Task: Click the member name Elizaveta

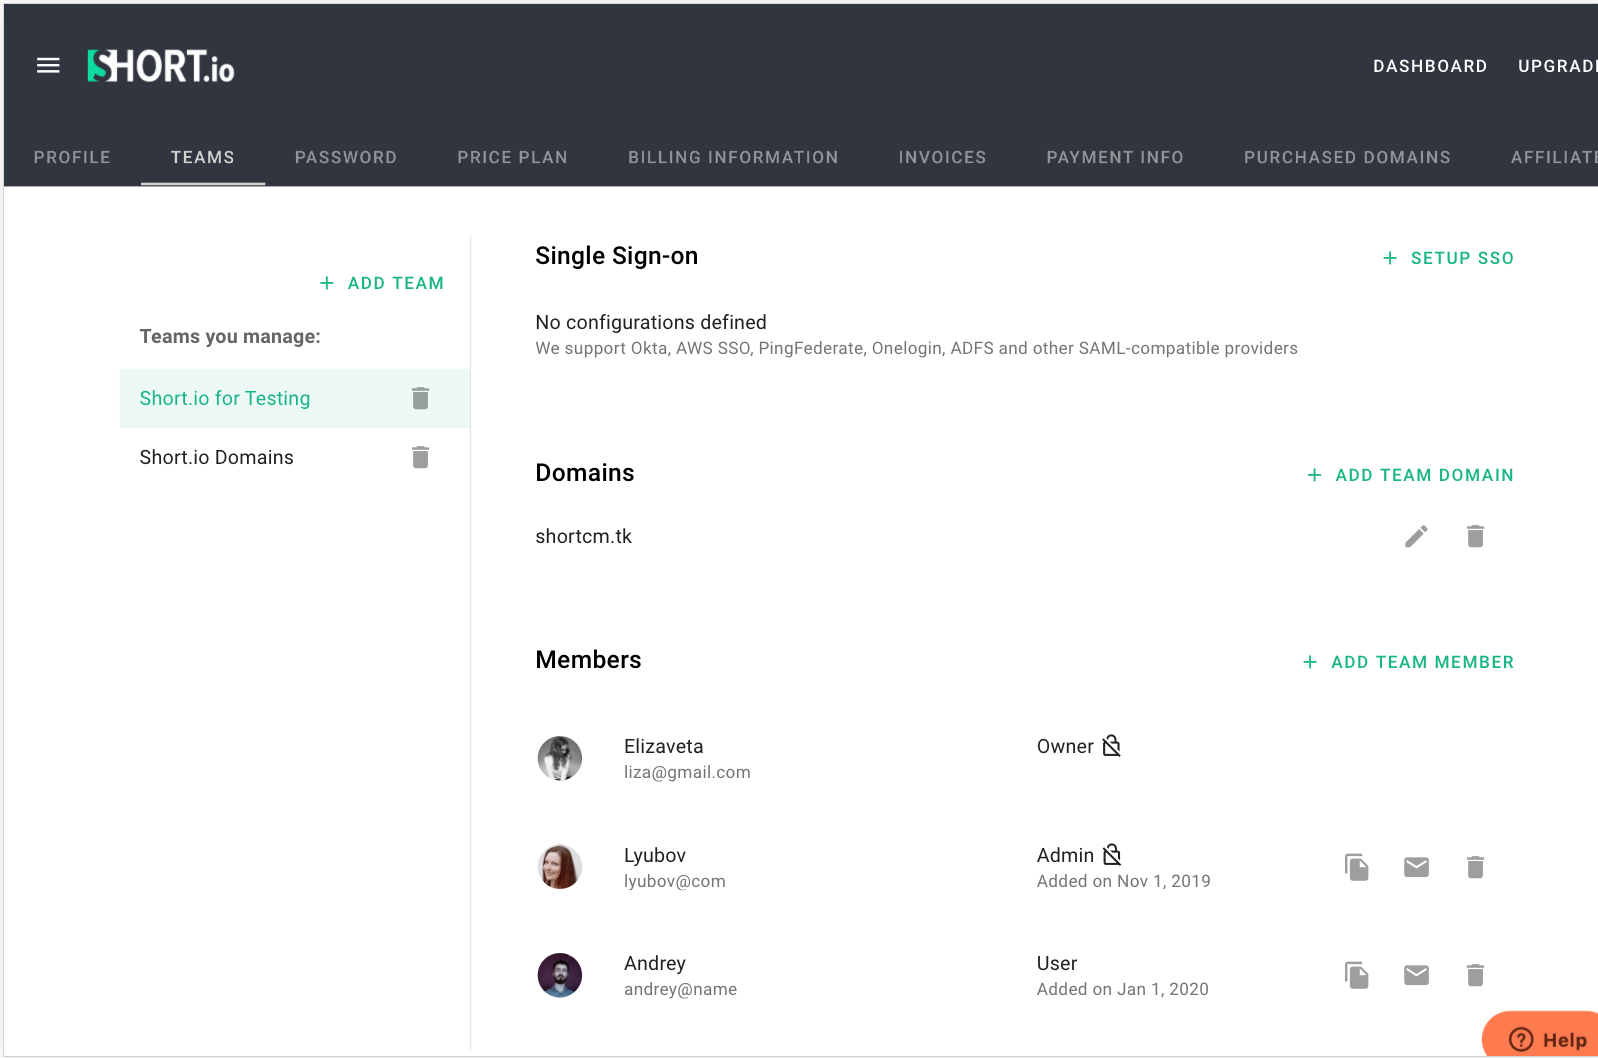Action: click(664, 746)
